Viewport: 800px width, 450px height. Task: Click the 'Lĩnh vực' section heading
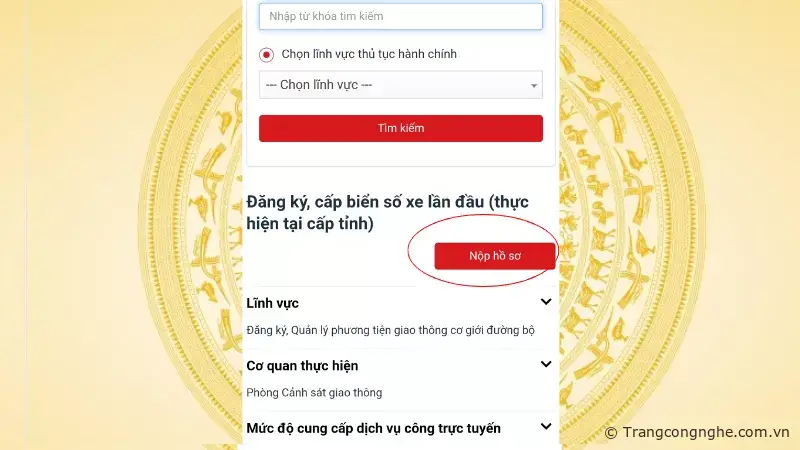(272, 303)
